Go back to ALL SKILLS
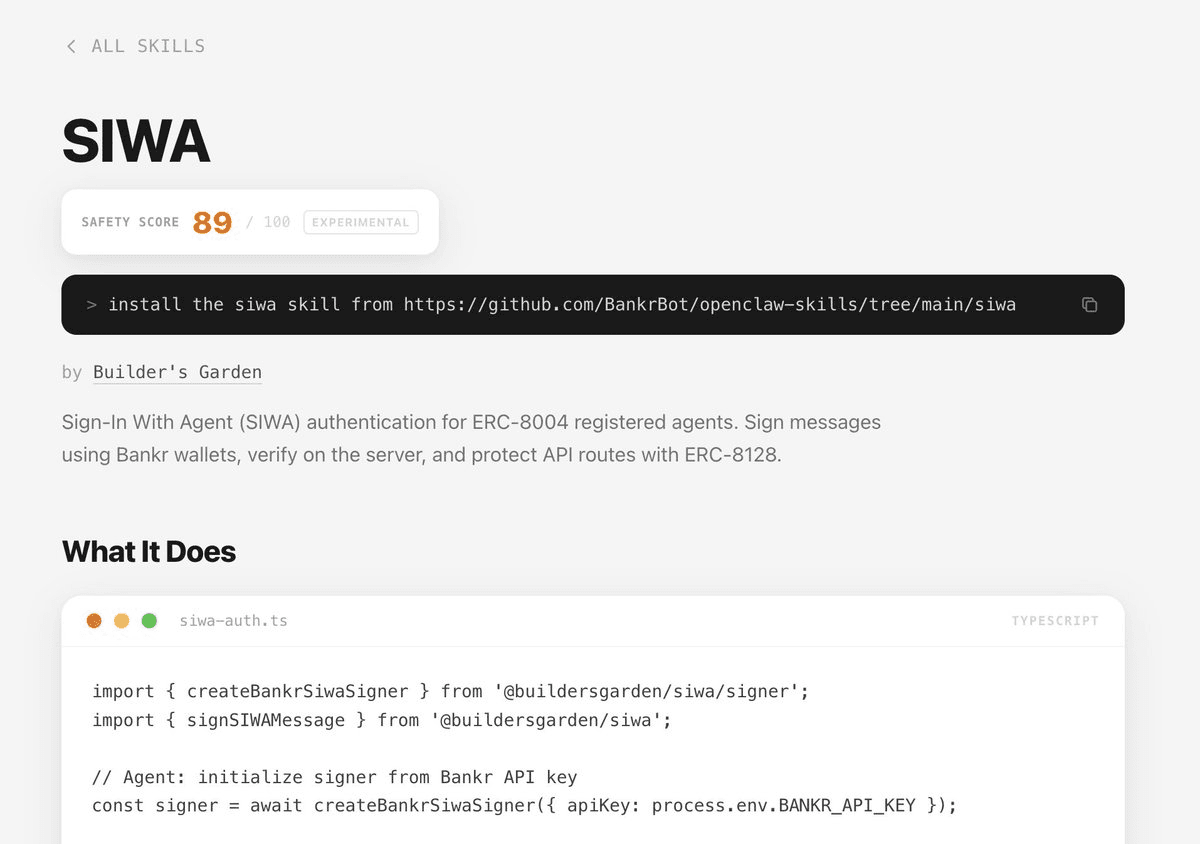 pyautogui.click(x=148, y=46)
